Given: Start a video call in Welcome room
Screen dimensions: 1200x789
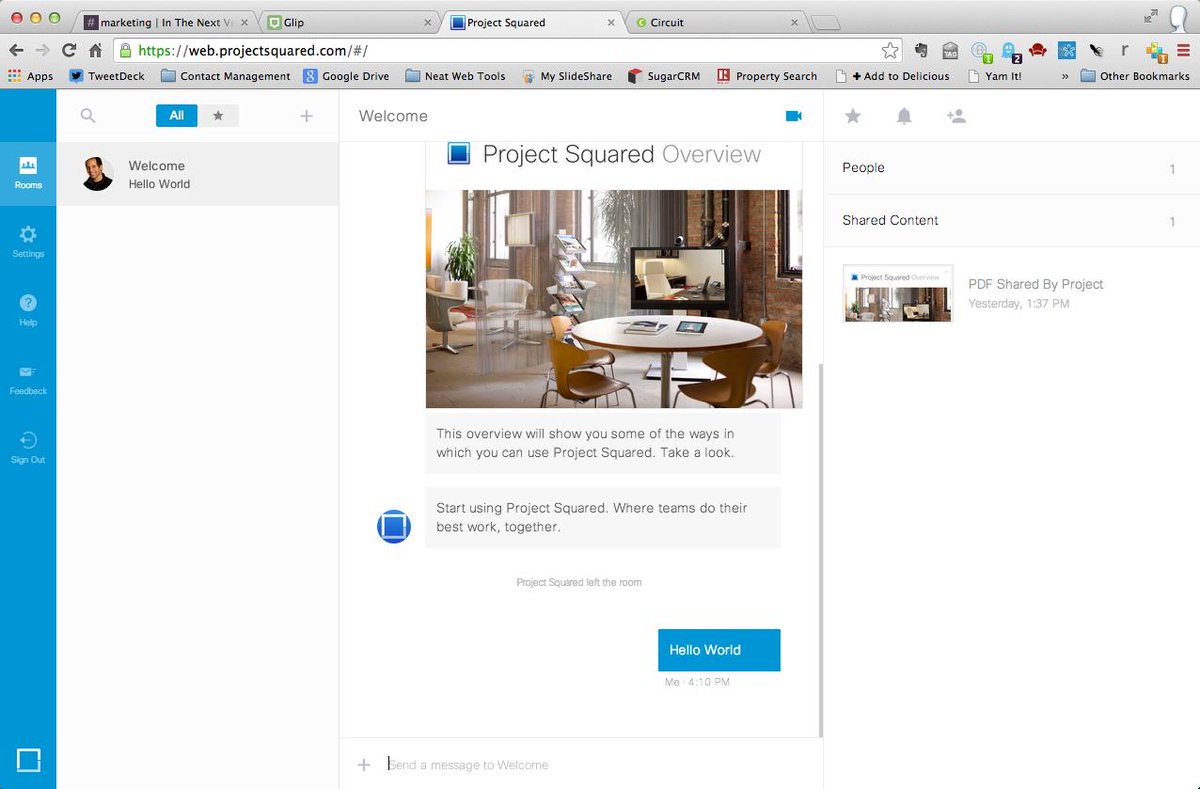Looking at the screenshot, I should tap(794, 116).
